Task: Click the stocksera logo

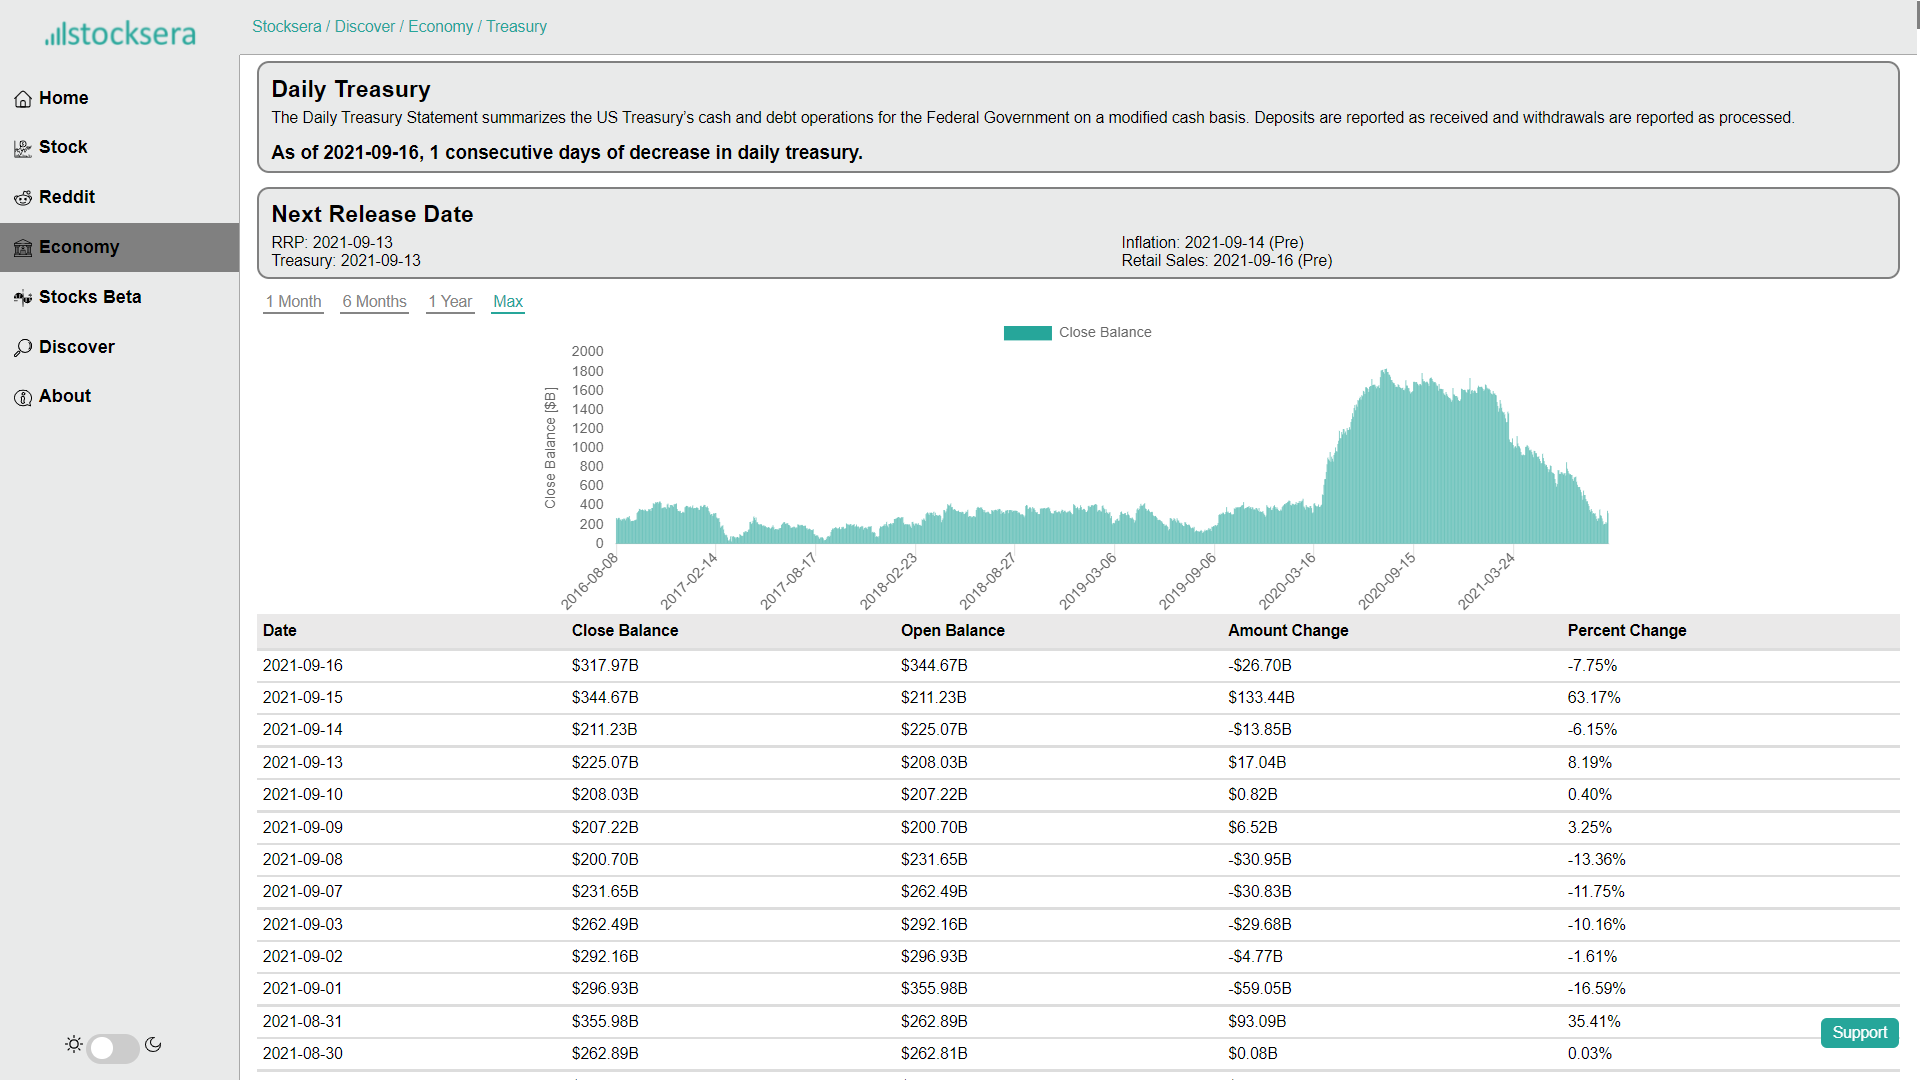Action: click(120, 34)
